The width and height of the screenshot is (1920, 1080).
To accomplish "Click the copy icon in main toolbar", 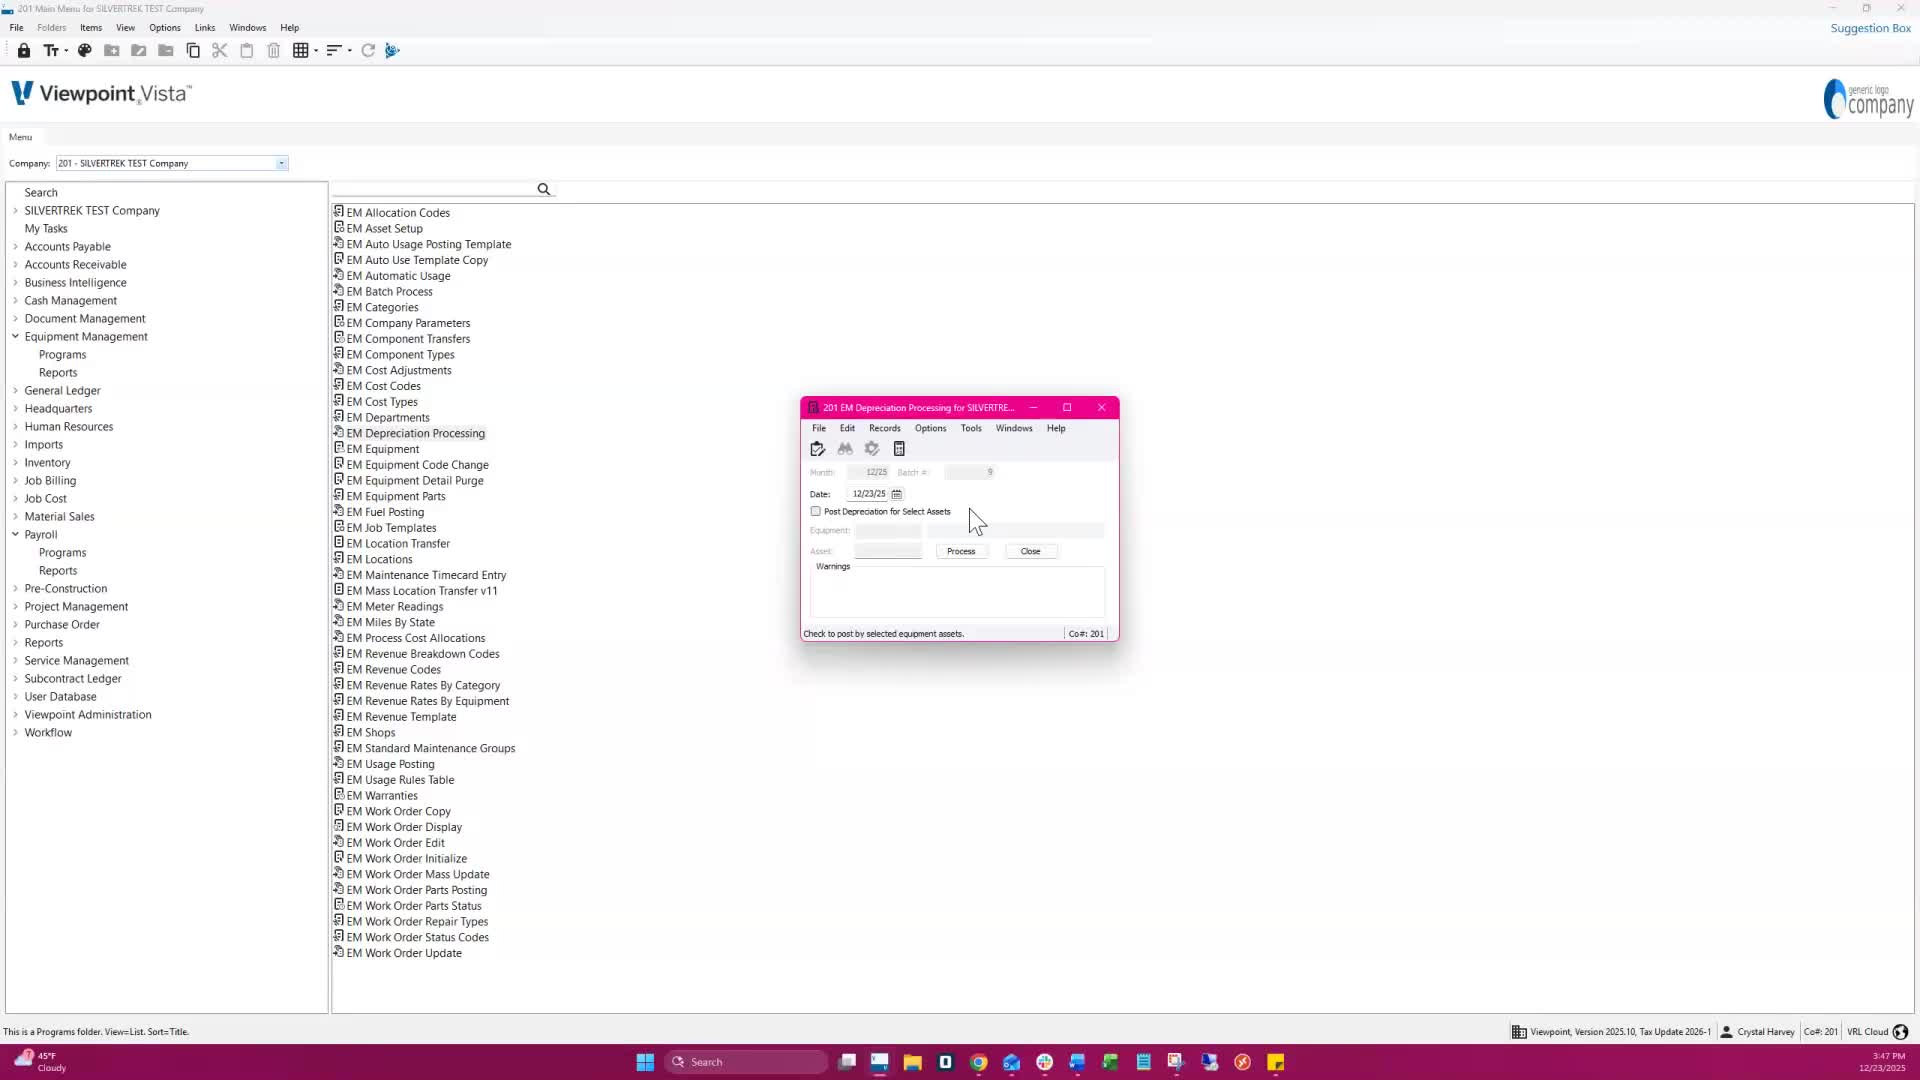I will [193, 50].
